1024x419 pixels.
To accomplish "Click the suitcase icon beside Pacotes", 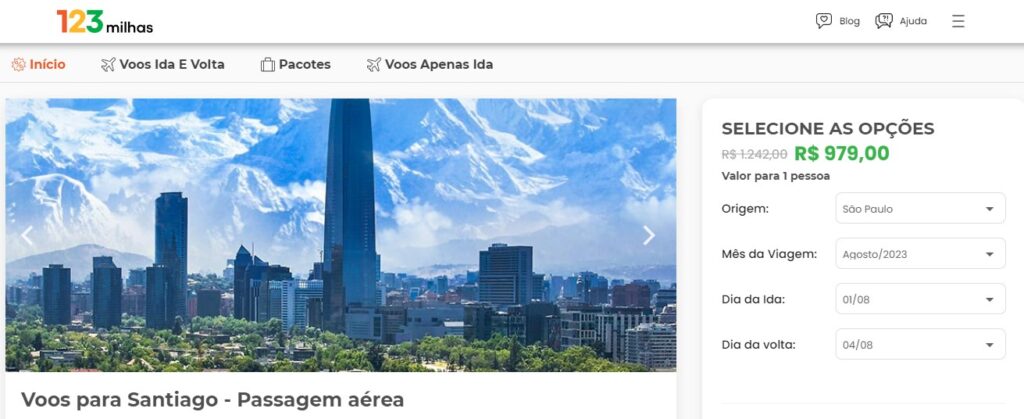I will point(268,65).
